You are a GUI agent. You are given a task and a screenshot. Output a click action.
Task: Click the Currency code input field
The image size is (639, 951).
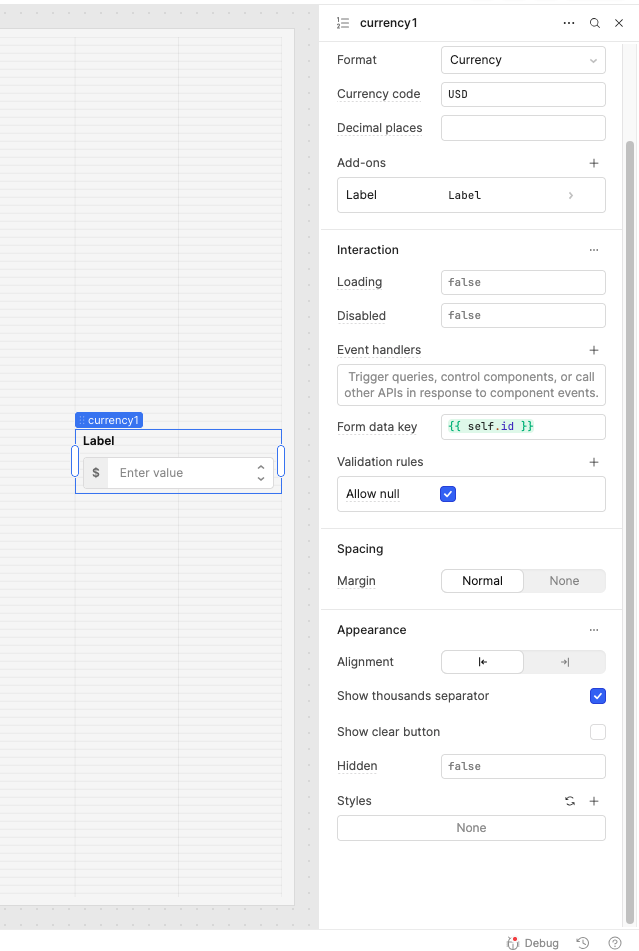click(523, 94)
